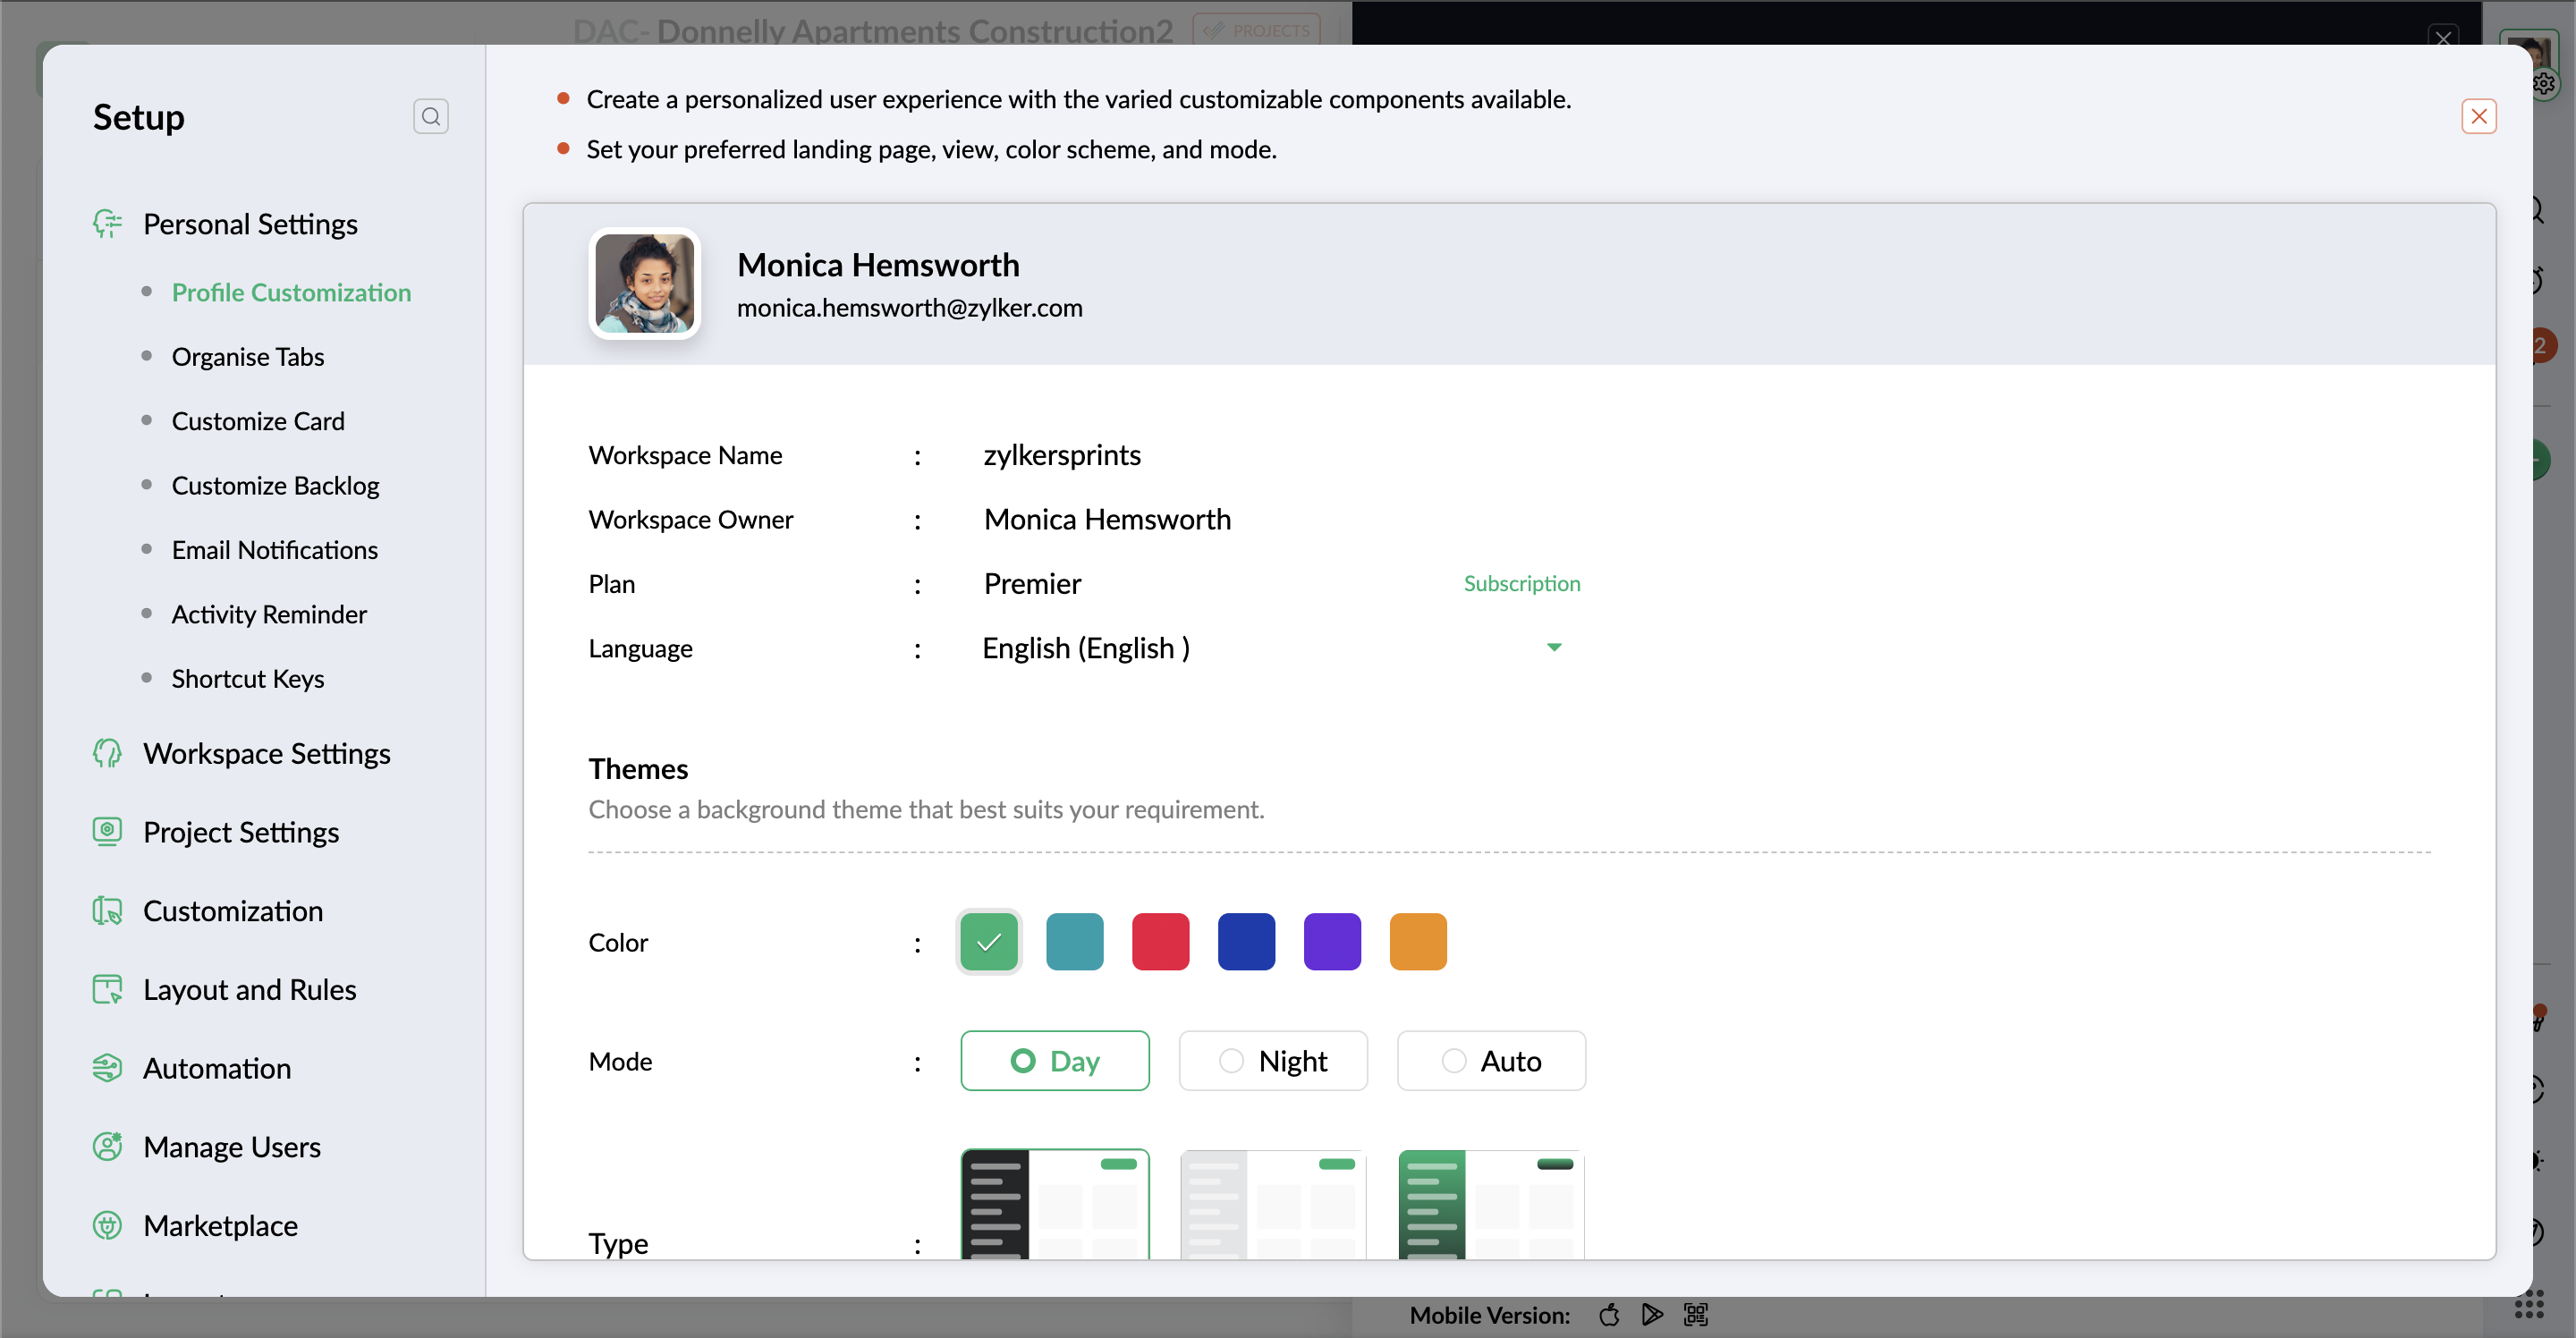Click the Personal Settings icon
2576x1338 pixels.
107,223
